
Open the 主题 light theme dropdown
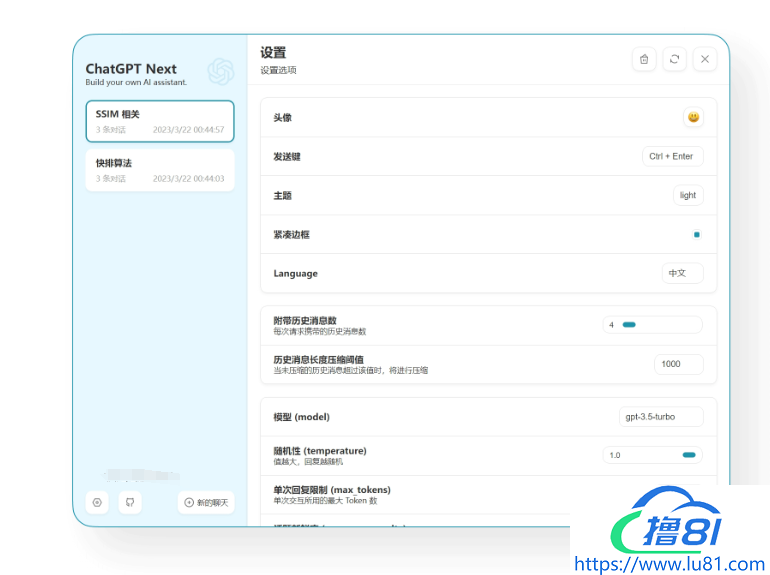(688, 195)
